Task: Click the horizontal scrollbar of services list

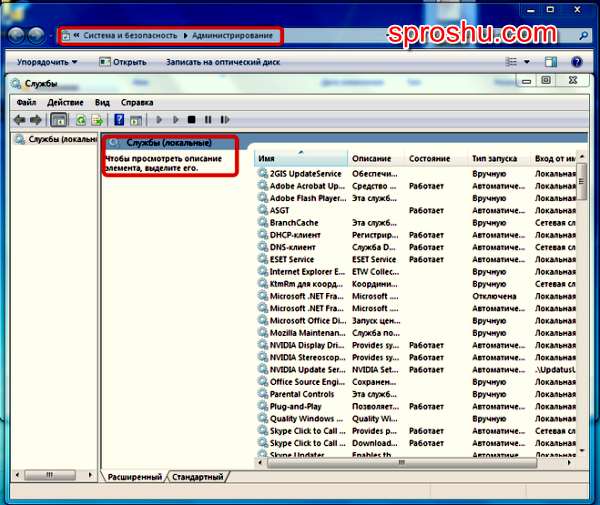Action: (x=401, y=463)
